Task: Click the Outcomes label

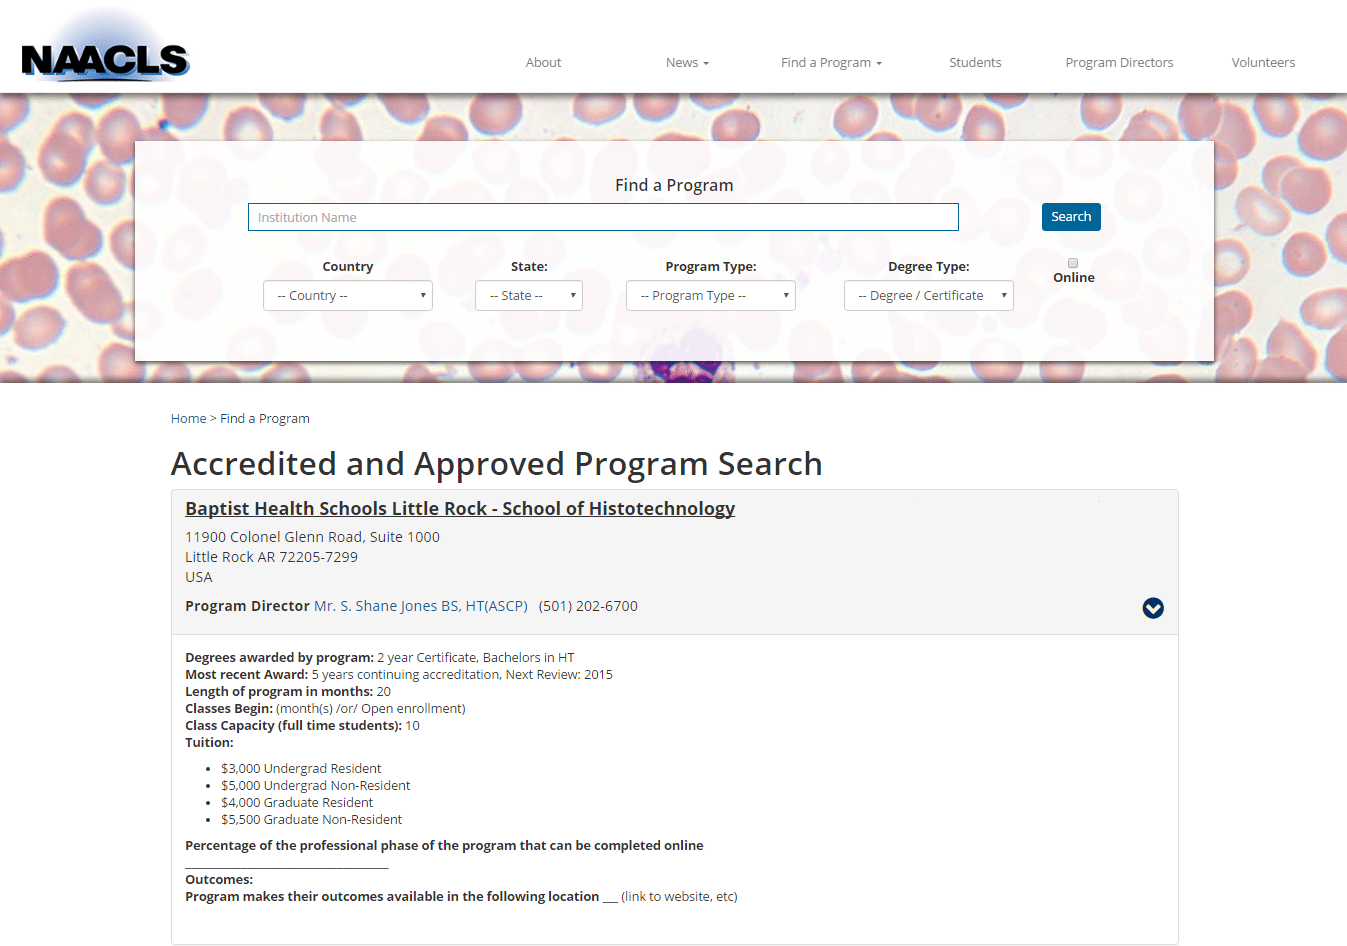Action: click(x=219, y=880)
